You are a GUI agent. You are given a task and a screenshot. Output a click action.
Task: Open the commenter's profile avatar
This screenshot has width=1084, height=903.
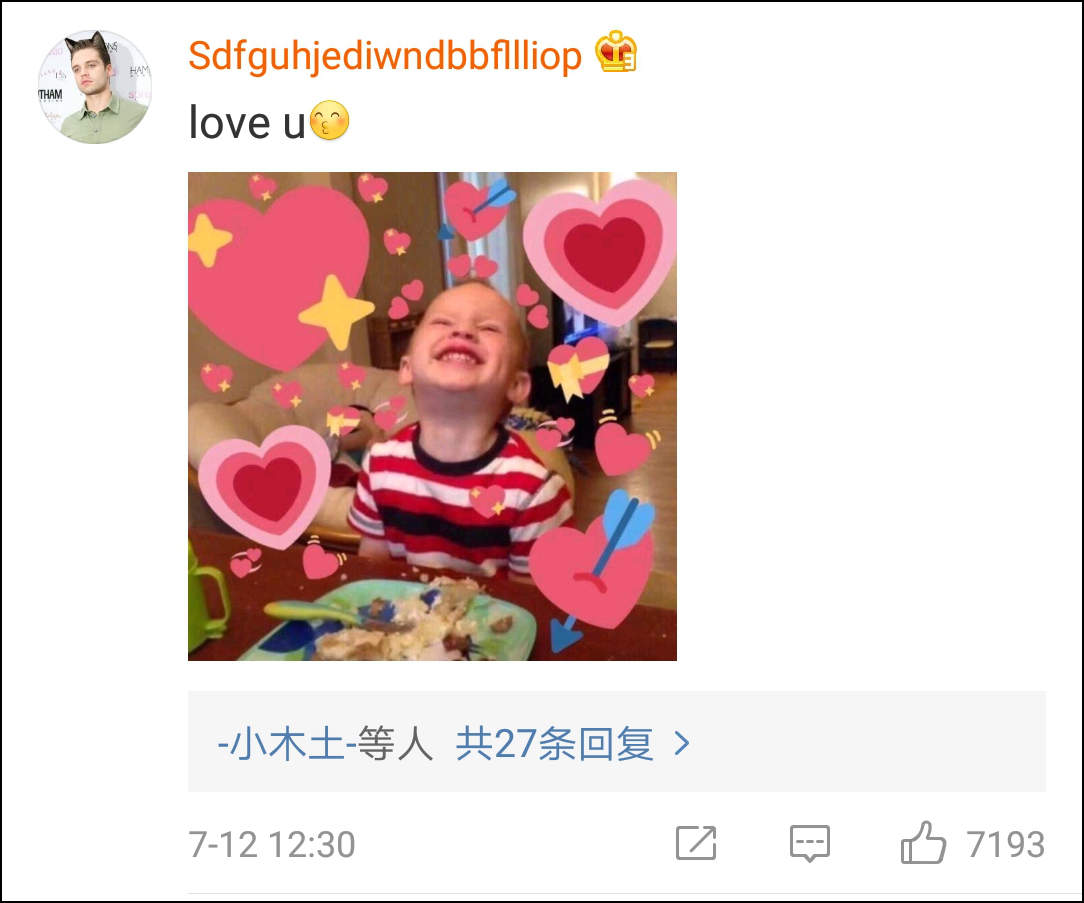94,86
